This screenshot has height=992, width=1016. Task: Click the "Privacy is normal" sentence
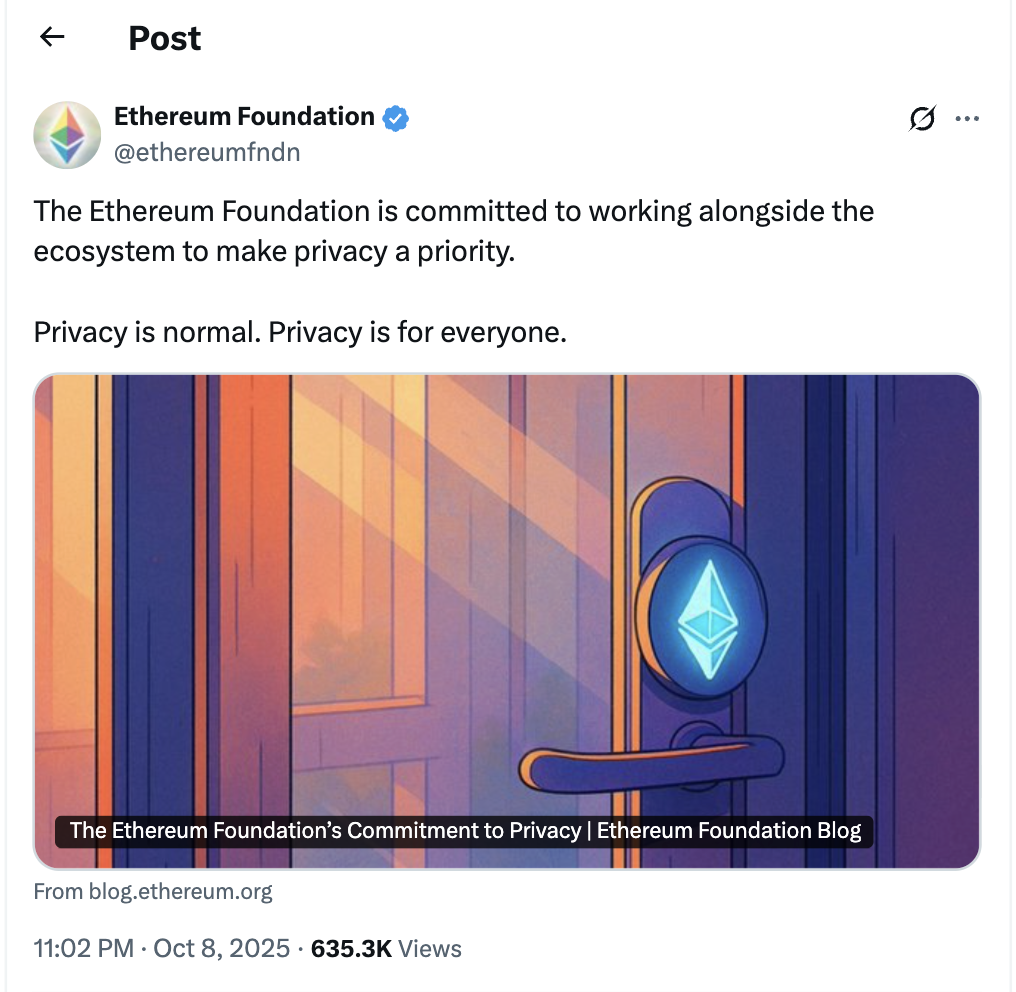coord(300,331)
